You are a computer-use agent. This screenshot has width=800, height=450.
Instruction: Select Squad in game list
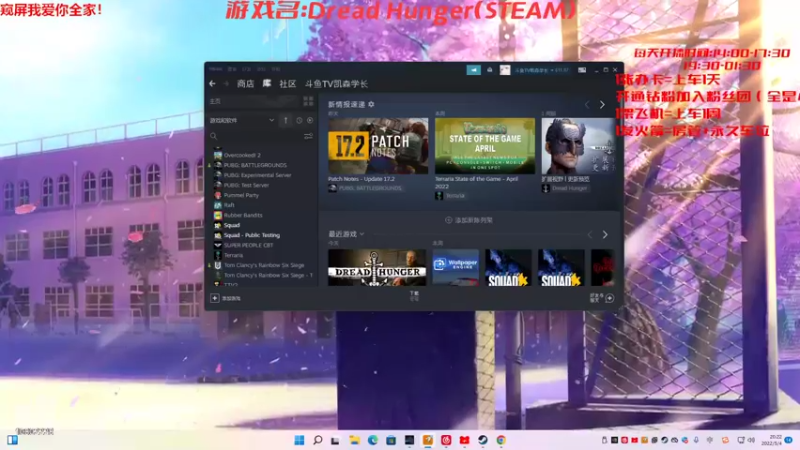(x=232, y=225)
